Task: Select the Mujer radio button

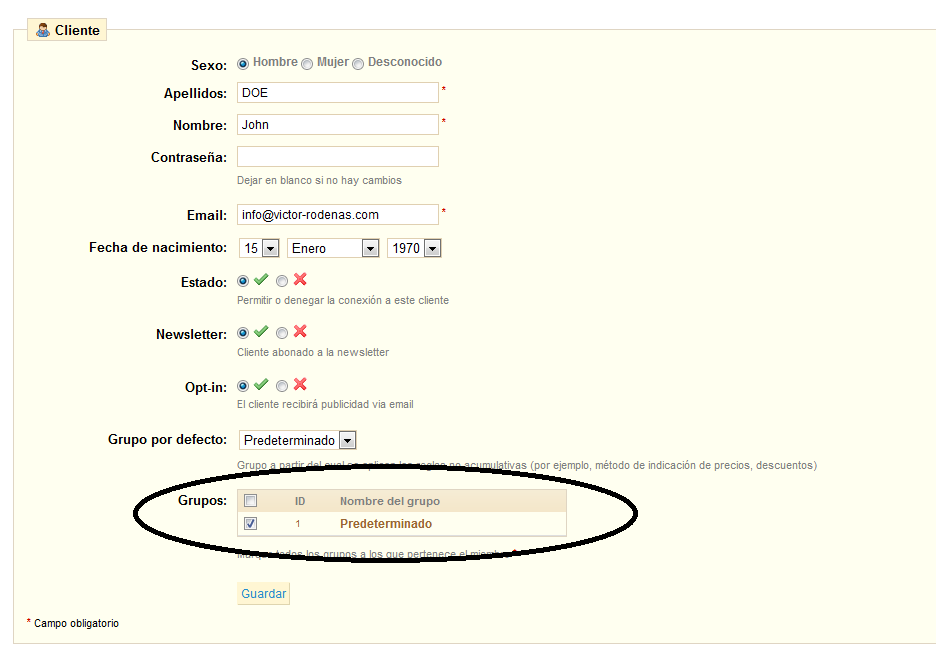Action: point(307,64)
